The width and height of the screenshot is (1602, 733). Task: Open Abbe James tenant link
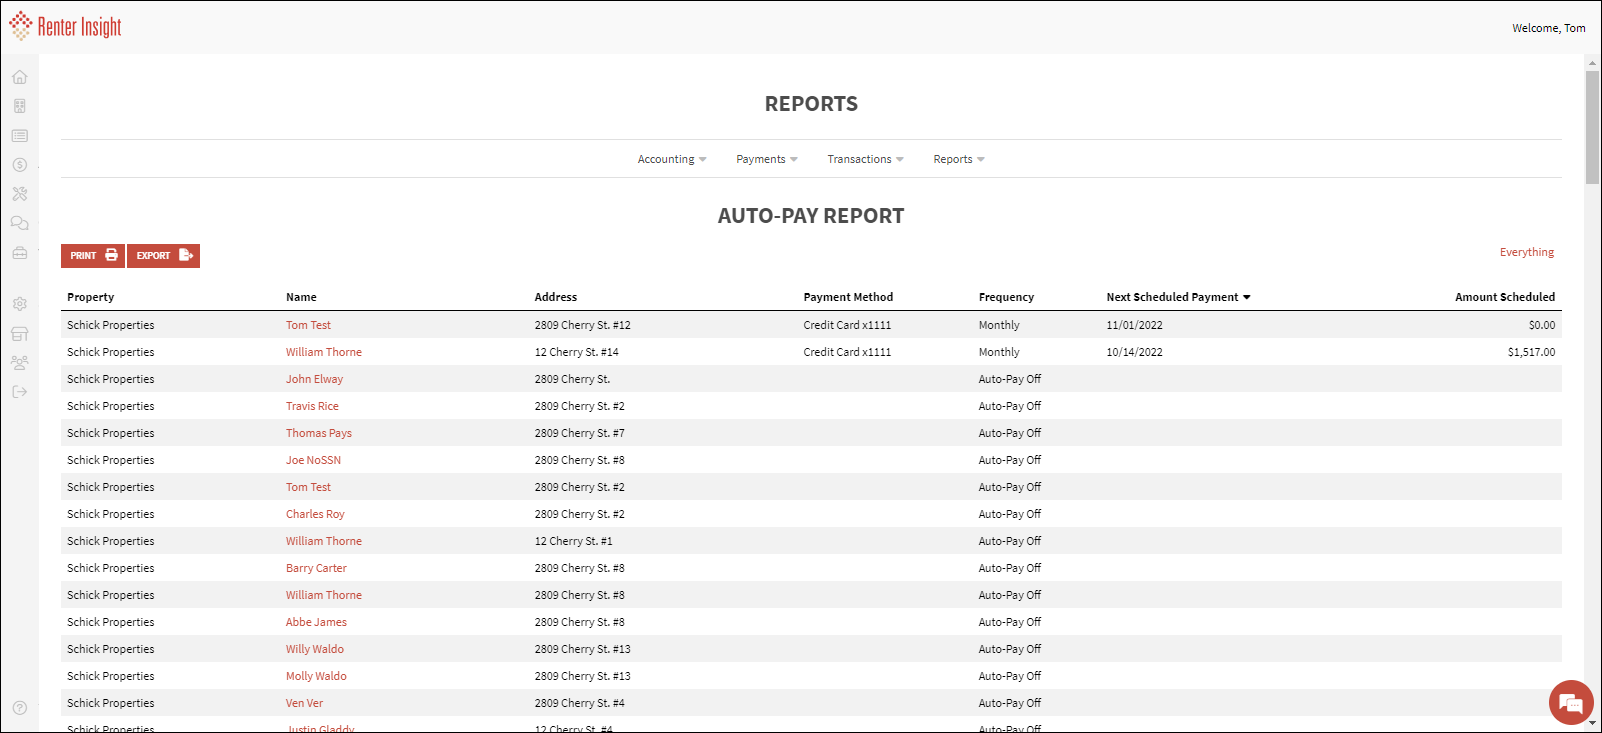[x=316, y=622]
